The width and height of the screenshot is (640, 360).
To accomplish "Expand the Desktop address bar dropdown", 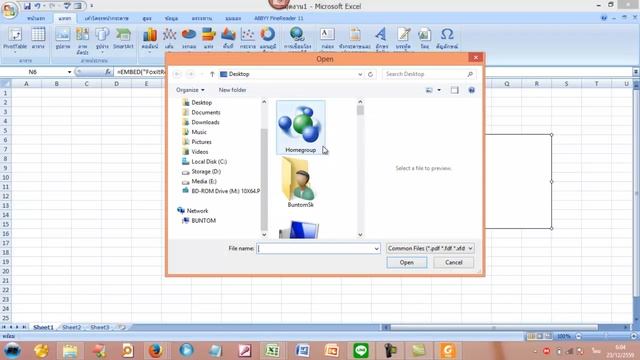I will 360,74.
